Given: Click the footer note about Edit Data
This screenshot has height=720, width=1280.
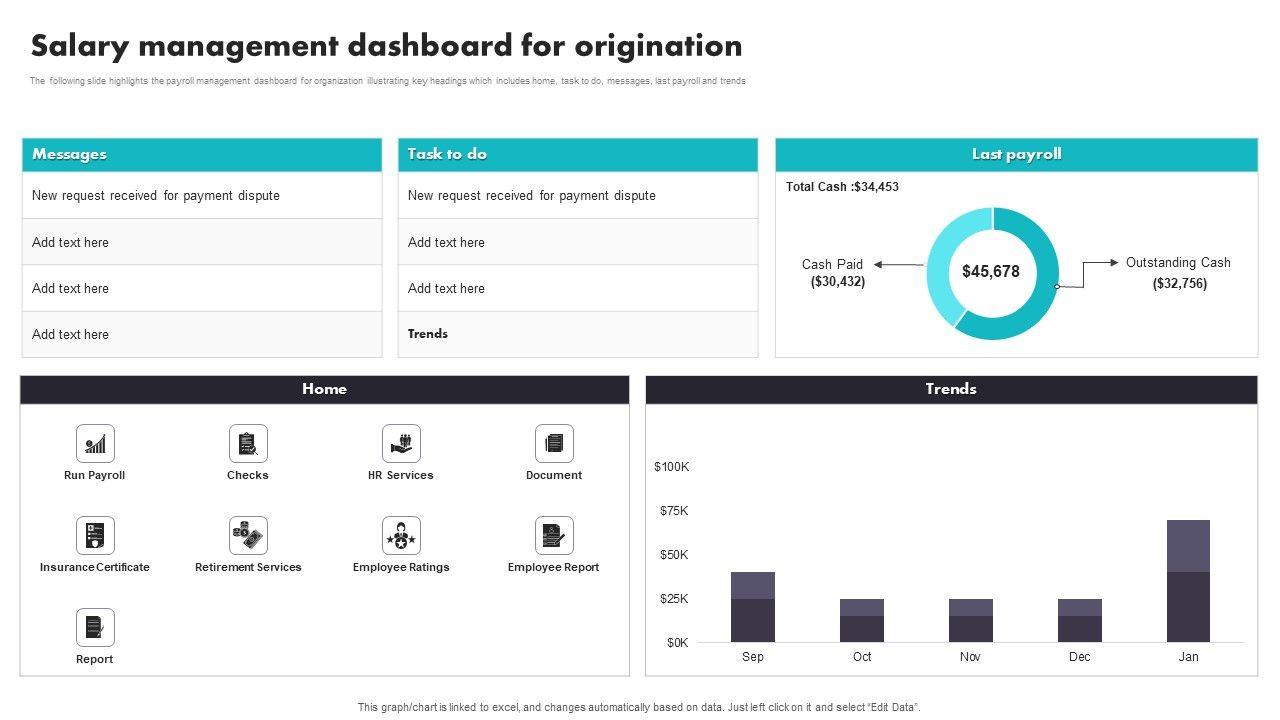Looking at the screenshot, I should pos(639,707).
